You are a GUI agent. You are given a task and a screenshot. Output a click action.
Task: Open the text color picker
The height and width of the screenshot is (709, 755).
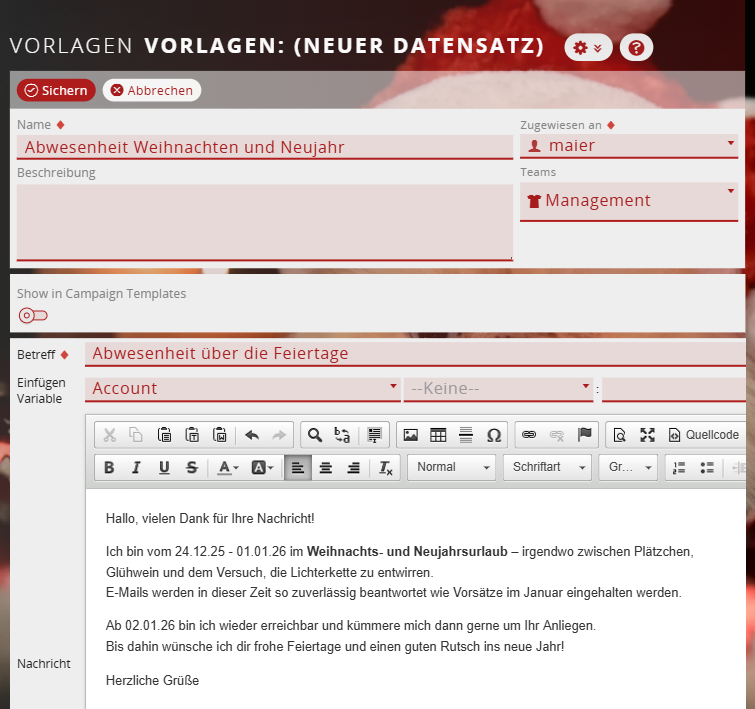tap(228, 467)
